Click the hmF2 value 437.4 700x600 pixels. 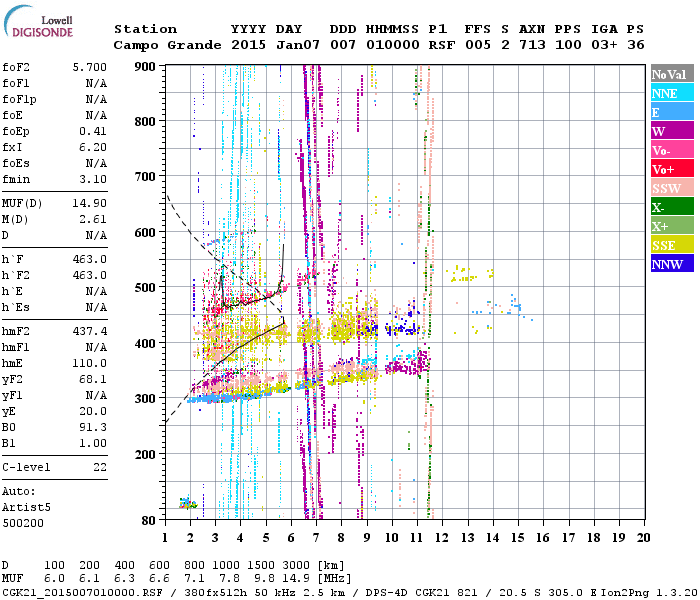tap(89, 331)
